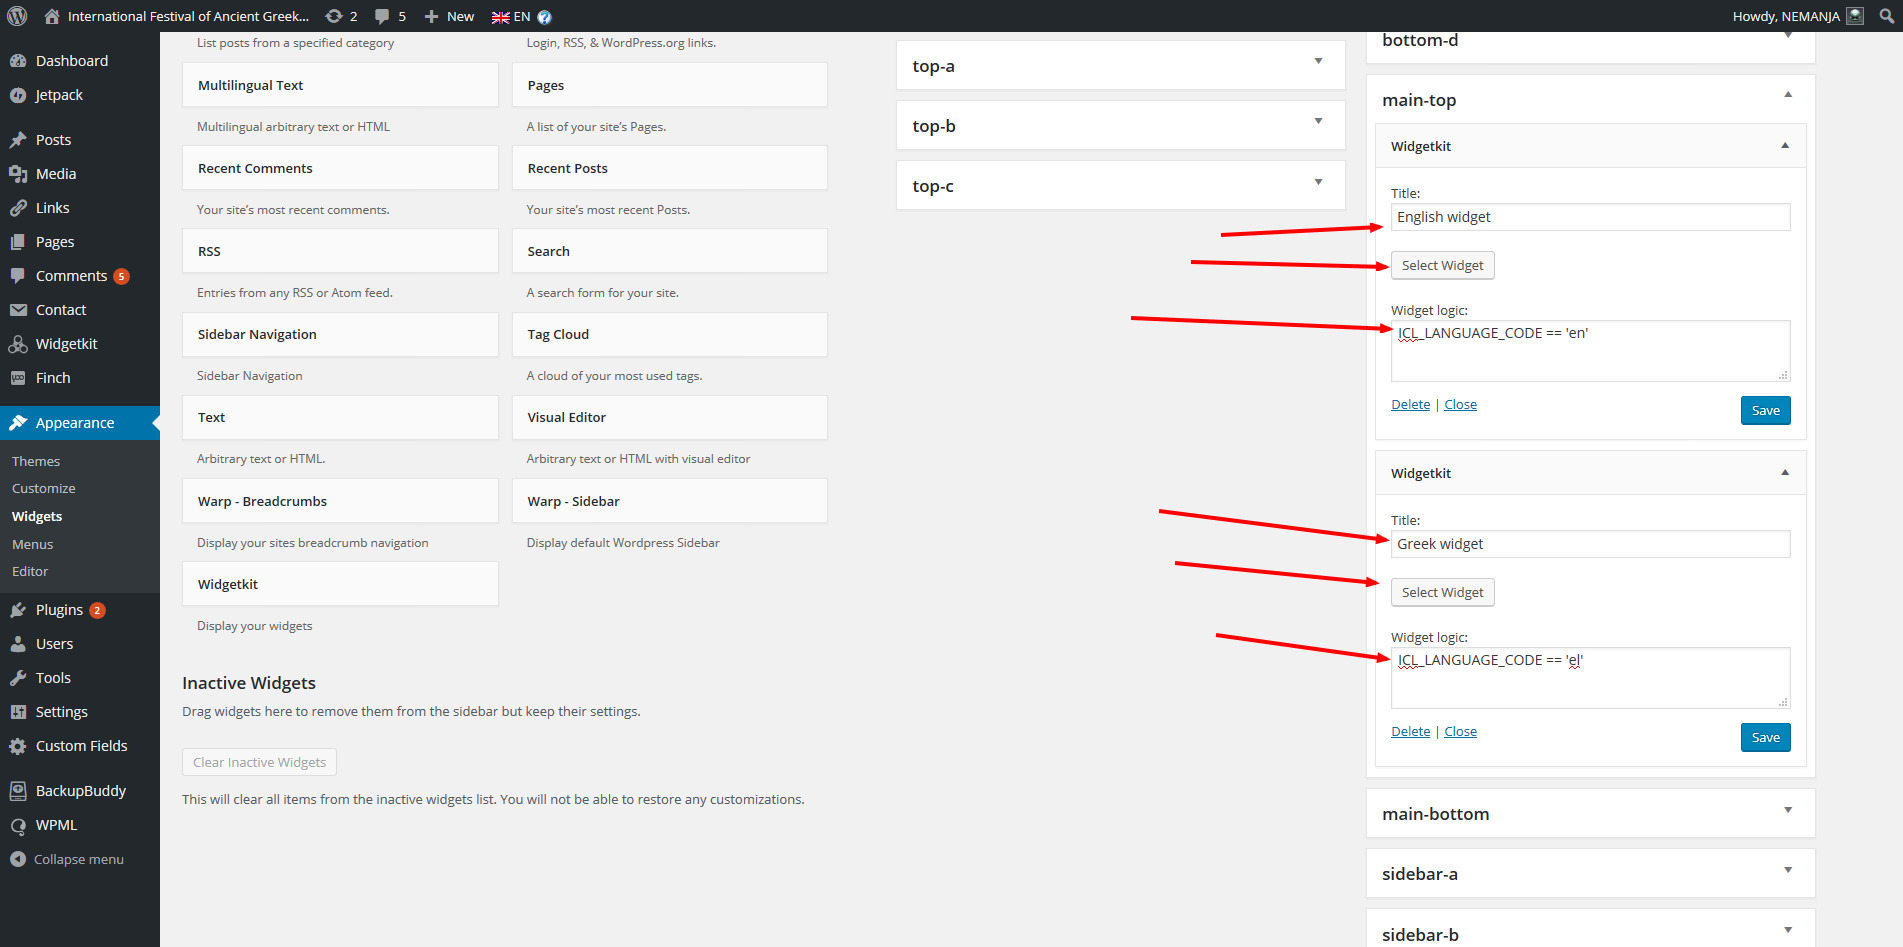Collapse the admin sidebar menu
This screenshot has height=947, width=1903.
tap(80, 859)
